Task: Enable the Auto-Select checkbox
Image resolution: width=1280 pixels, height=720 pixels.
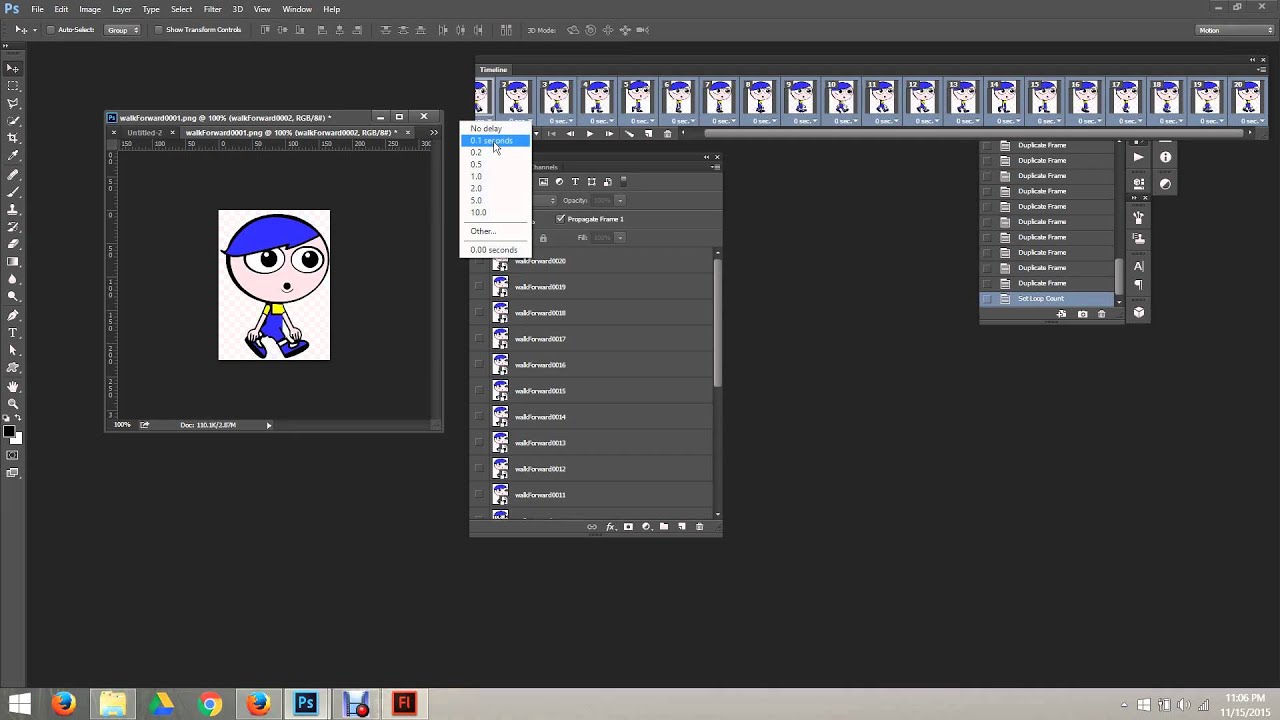Action: pos(50,30)
